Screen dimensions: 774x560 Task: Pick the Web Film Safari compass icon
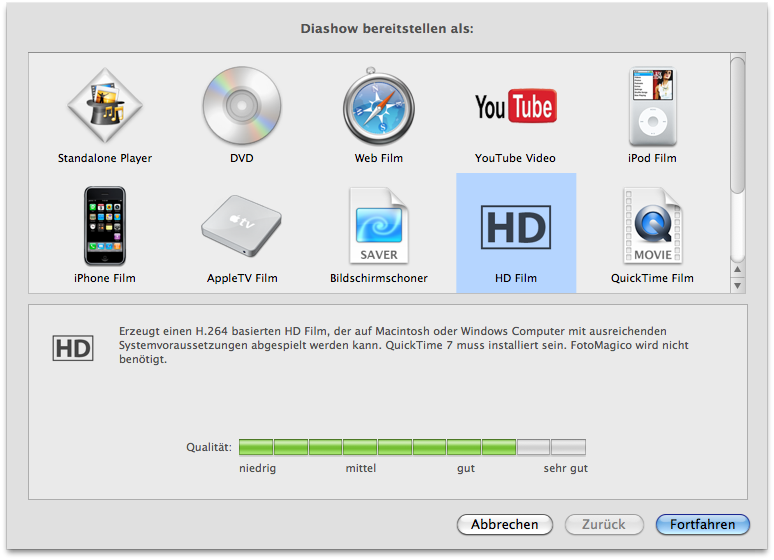click(x=378, y=108)
